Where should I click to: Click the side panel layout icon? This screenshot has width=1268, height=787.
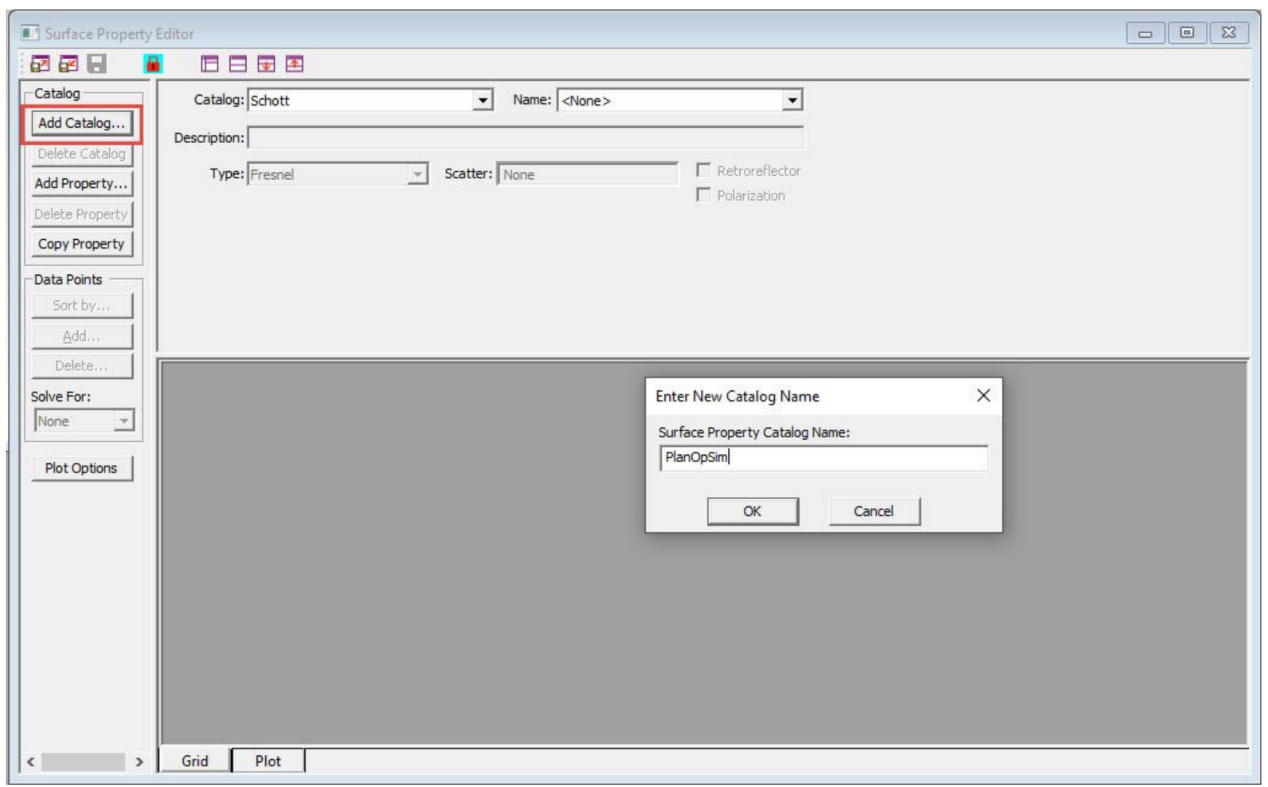(210, 64)
